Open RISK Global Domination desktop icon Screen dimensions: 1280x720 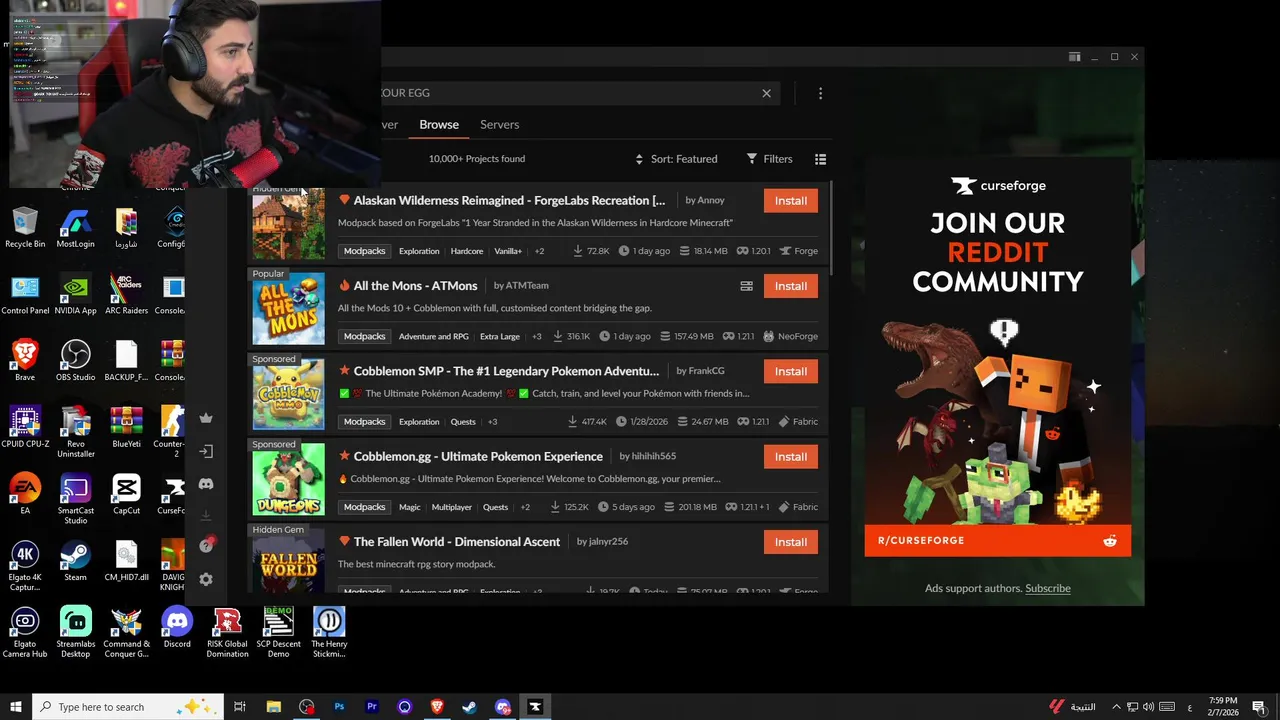point(227,633)
